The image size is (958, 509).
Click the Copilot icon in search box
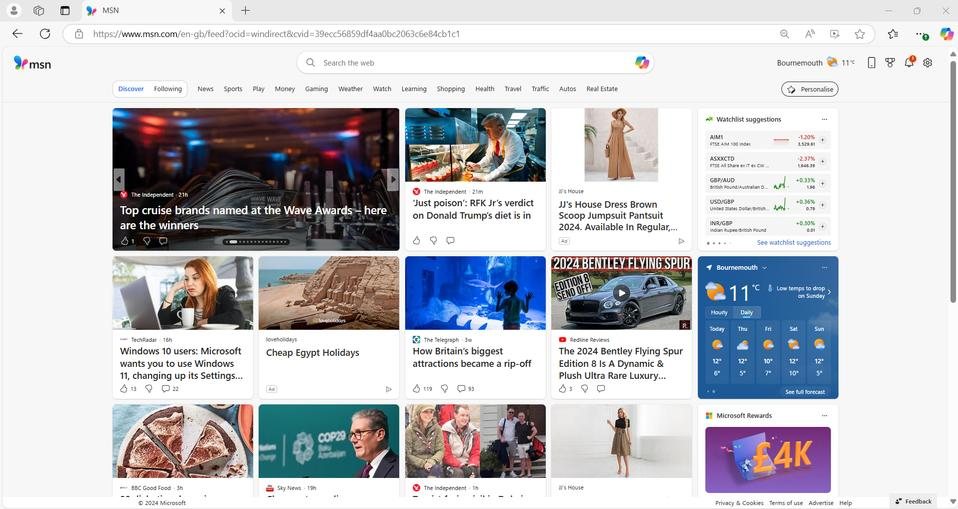642,62
